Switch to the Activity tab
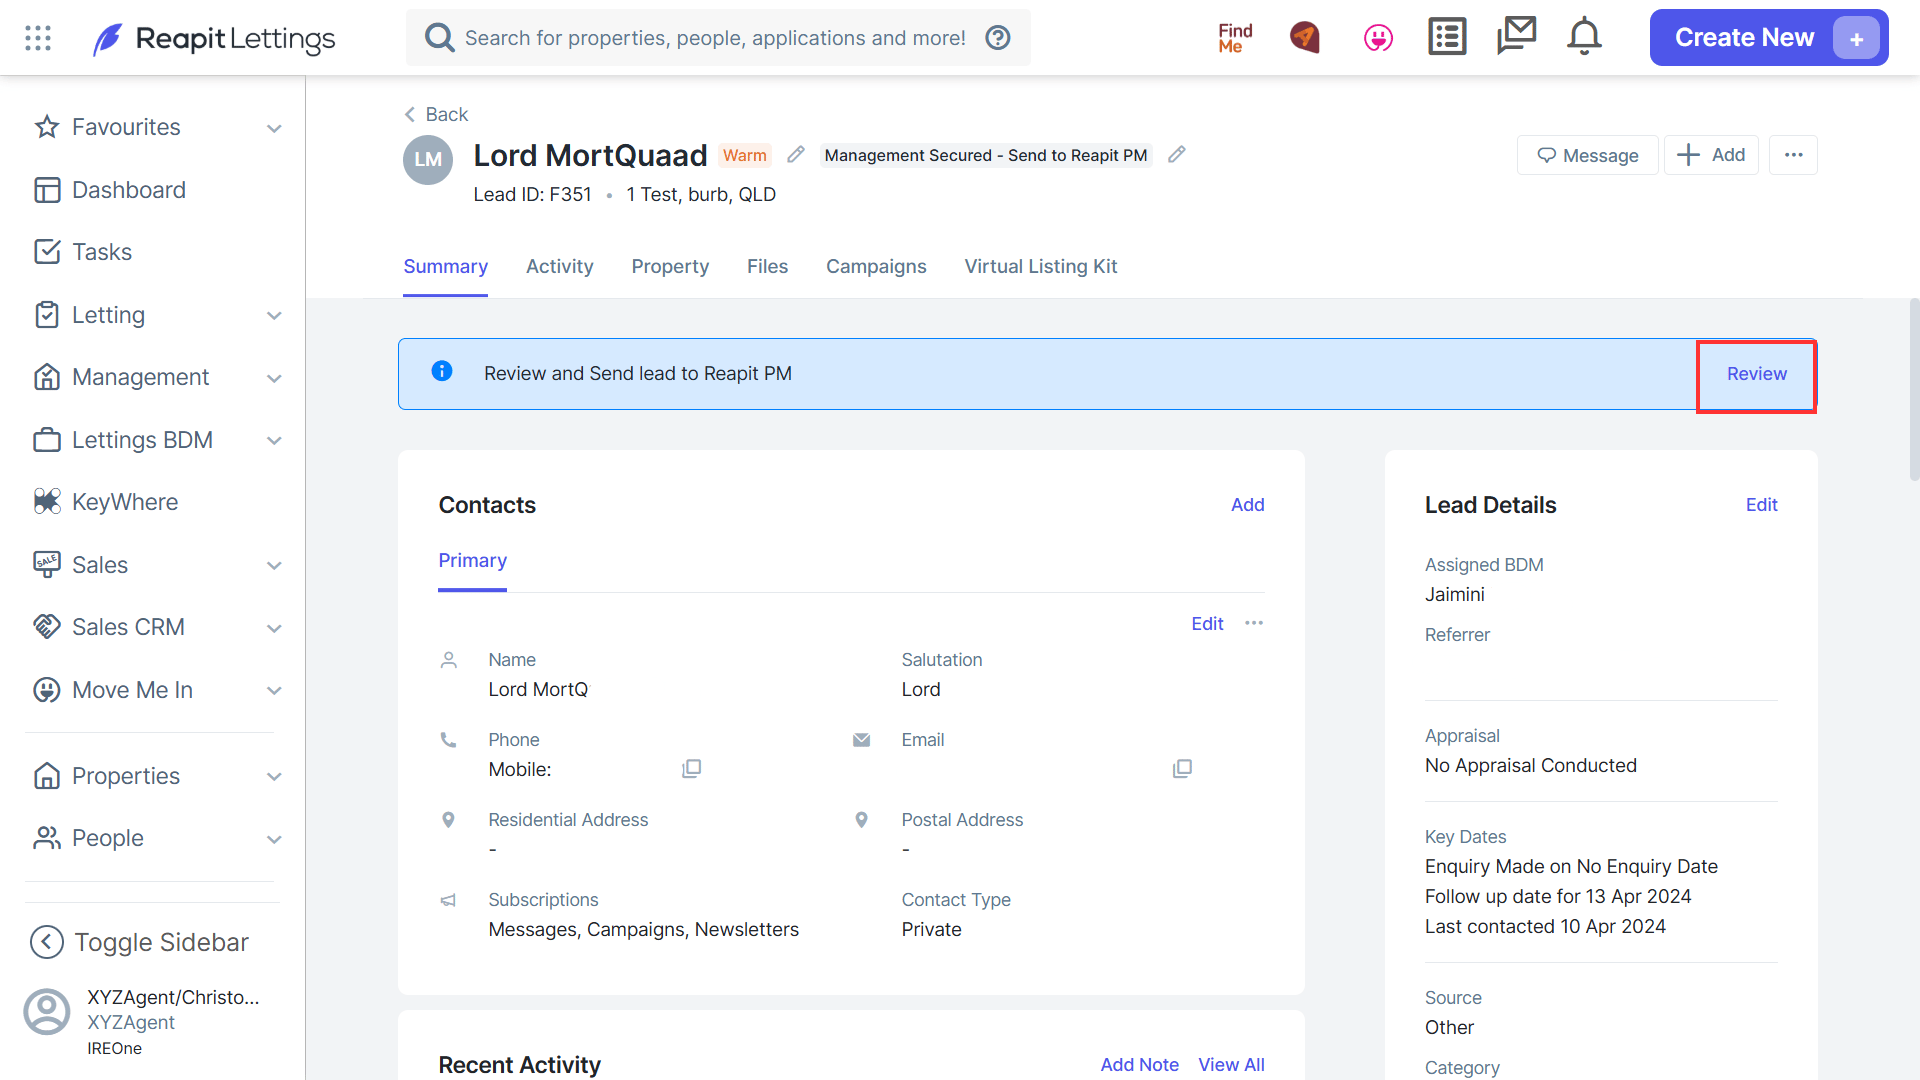The width and height of the screenshot is (1920, 1080). point(560,267)
